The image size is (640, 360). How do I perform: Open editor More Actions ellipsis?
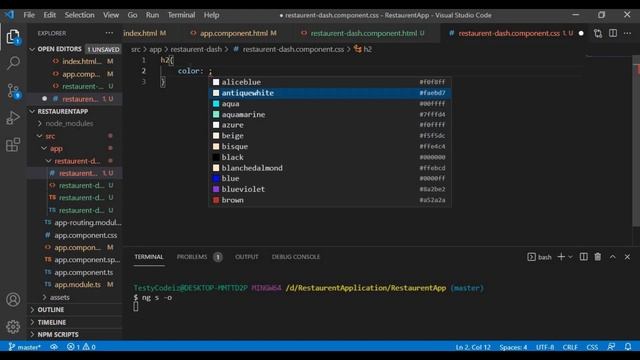point(627,33)
